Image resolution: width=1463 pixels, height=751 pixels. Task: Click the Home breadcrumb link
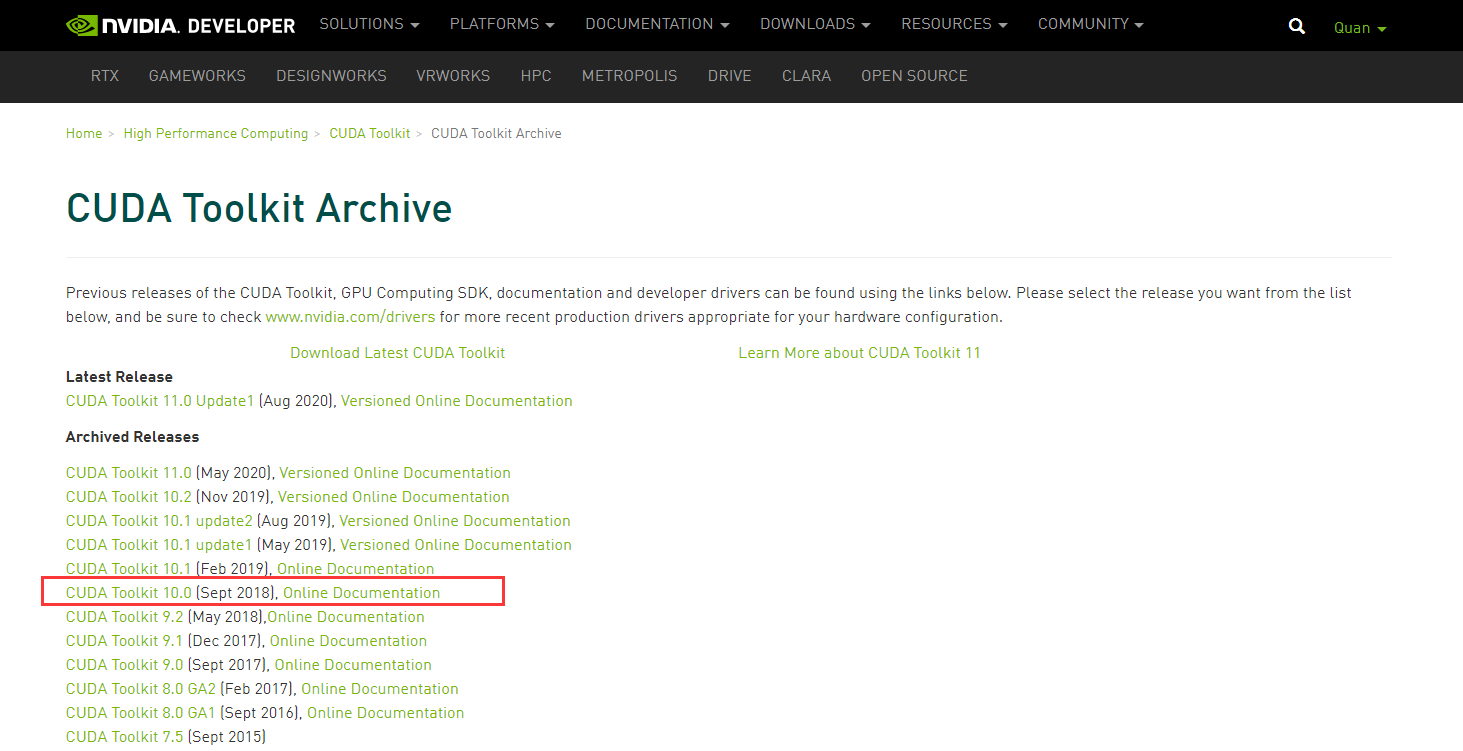pos(84,134)
